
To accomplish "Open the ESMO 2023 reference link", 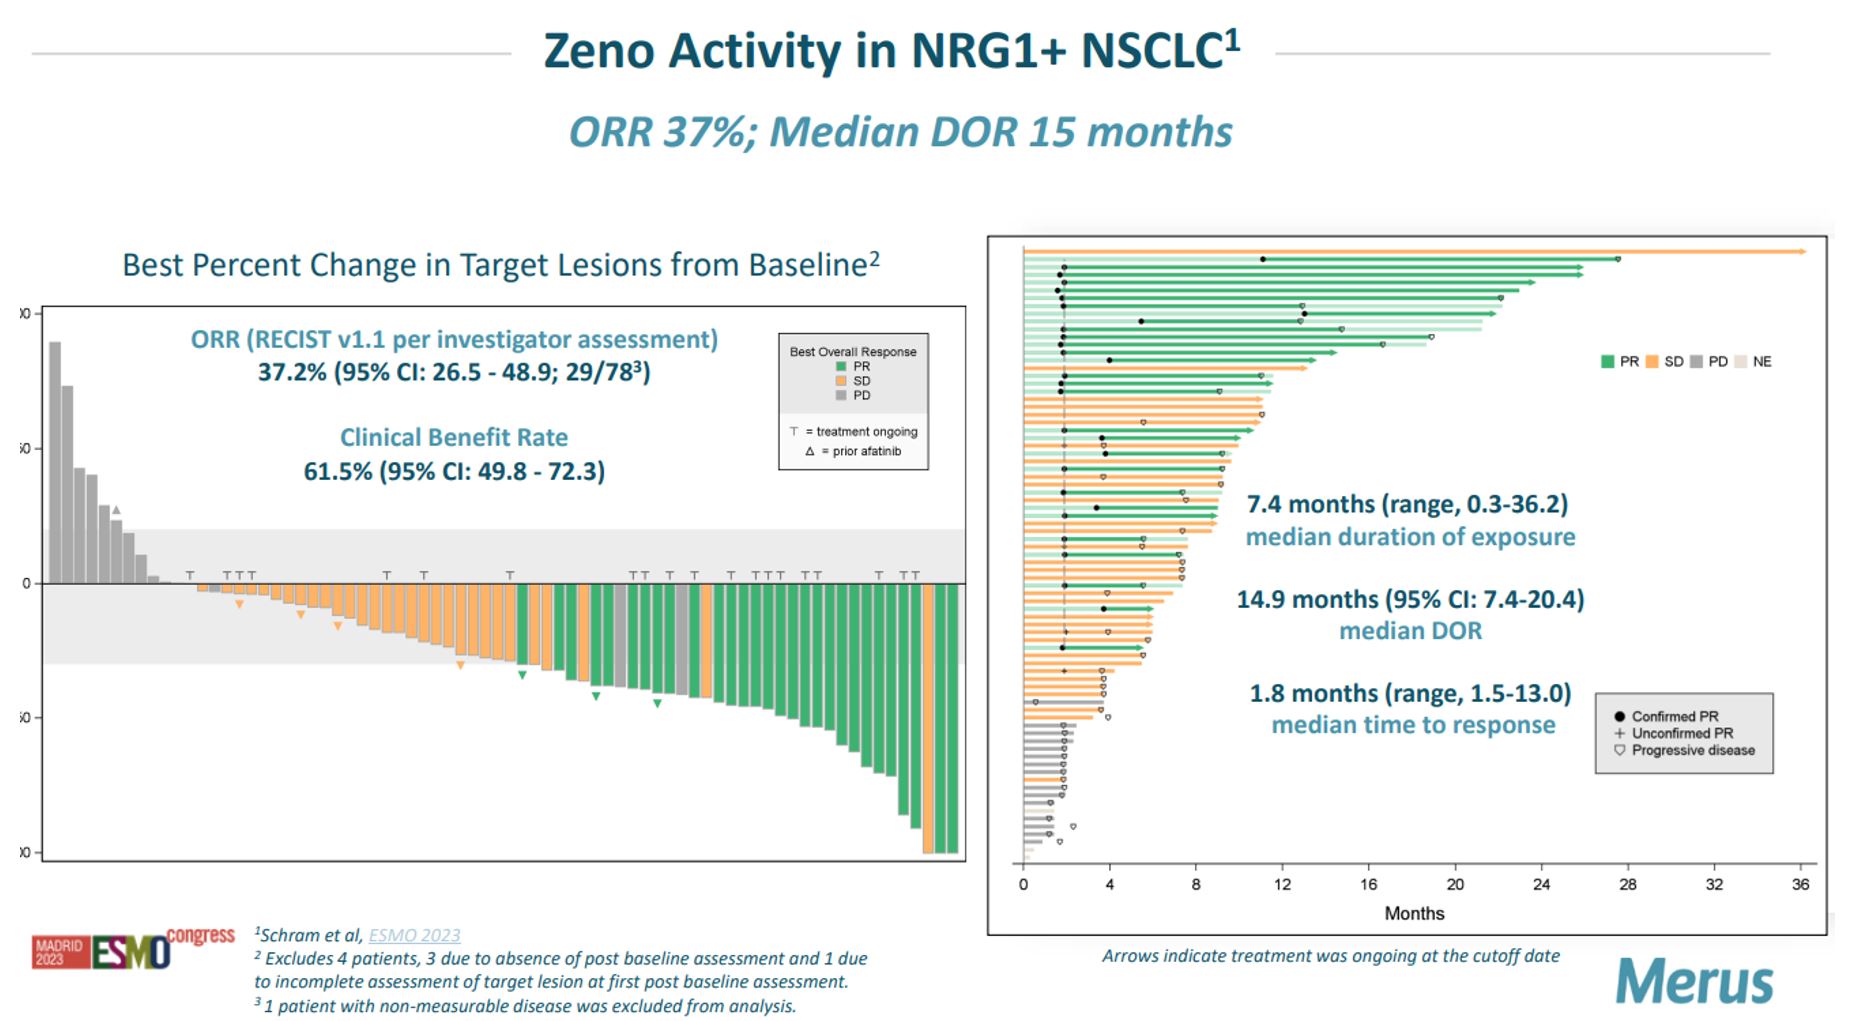I will tap(414, 935).
